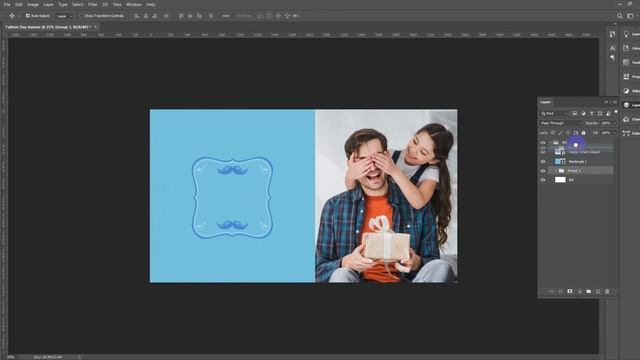Open the Type menu
This screenshot has width=640, height=360.
point(63,4)
